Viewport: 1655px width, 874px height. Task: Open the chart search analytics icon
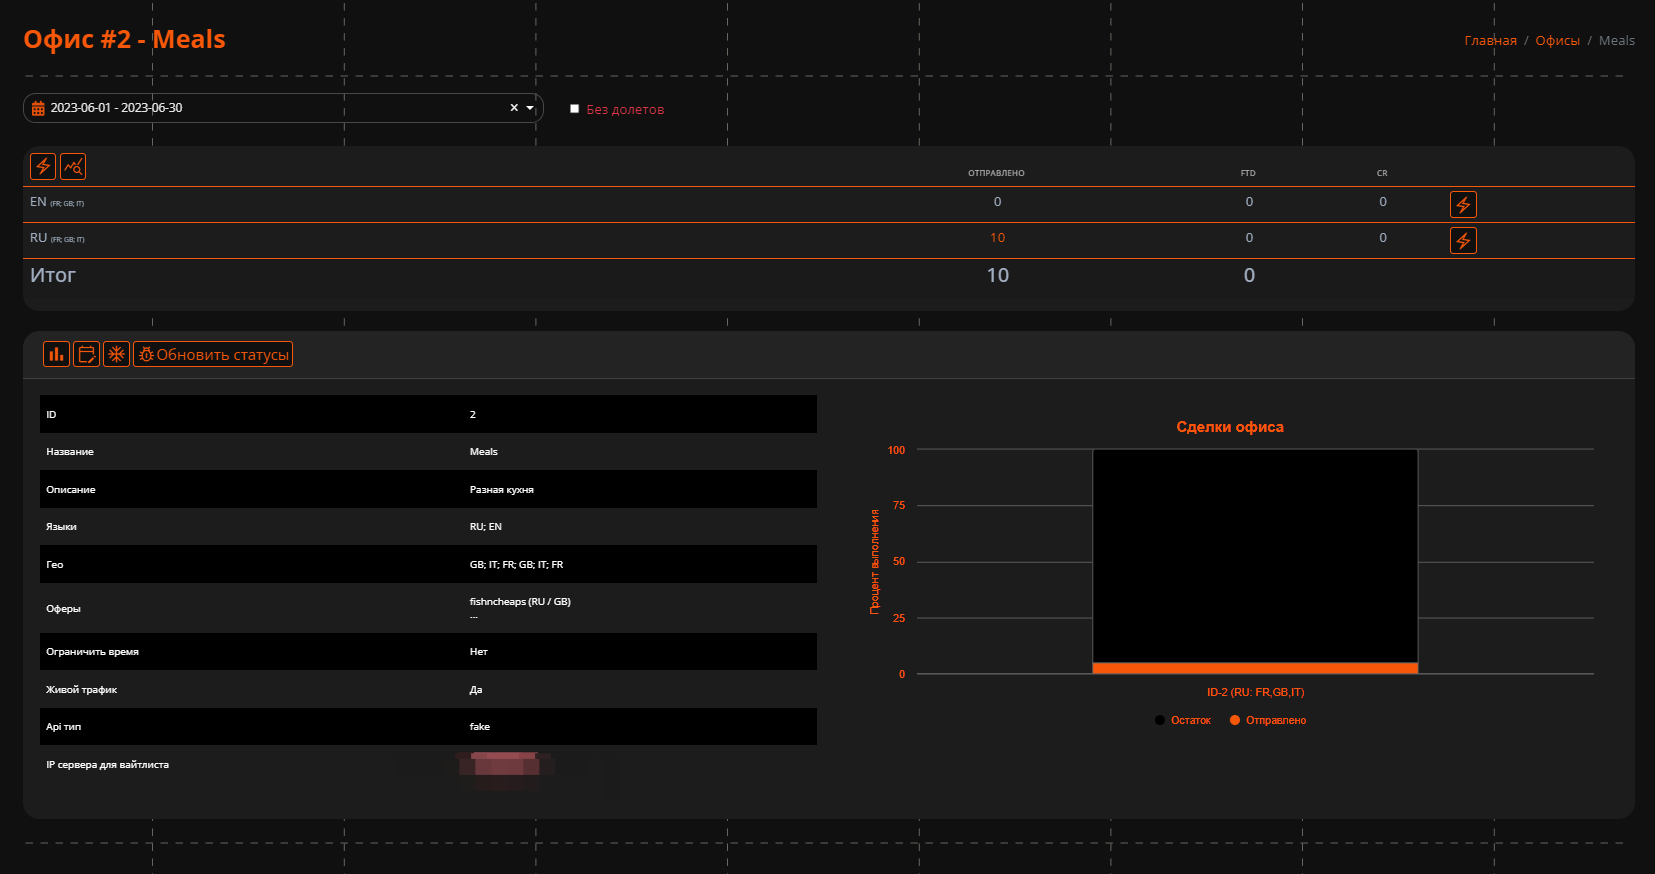coord(73,166)
